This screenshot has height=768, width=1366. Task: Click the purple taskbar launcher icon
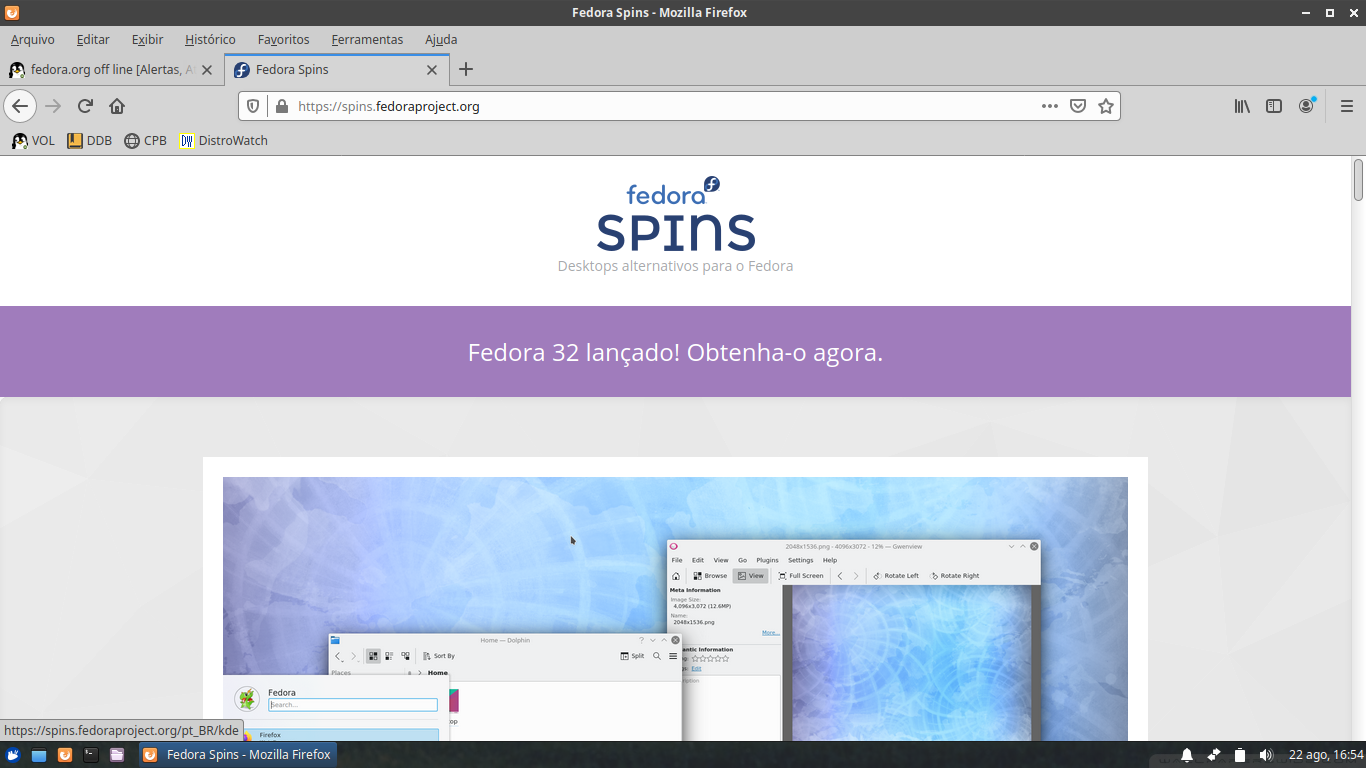117,755
